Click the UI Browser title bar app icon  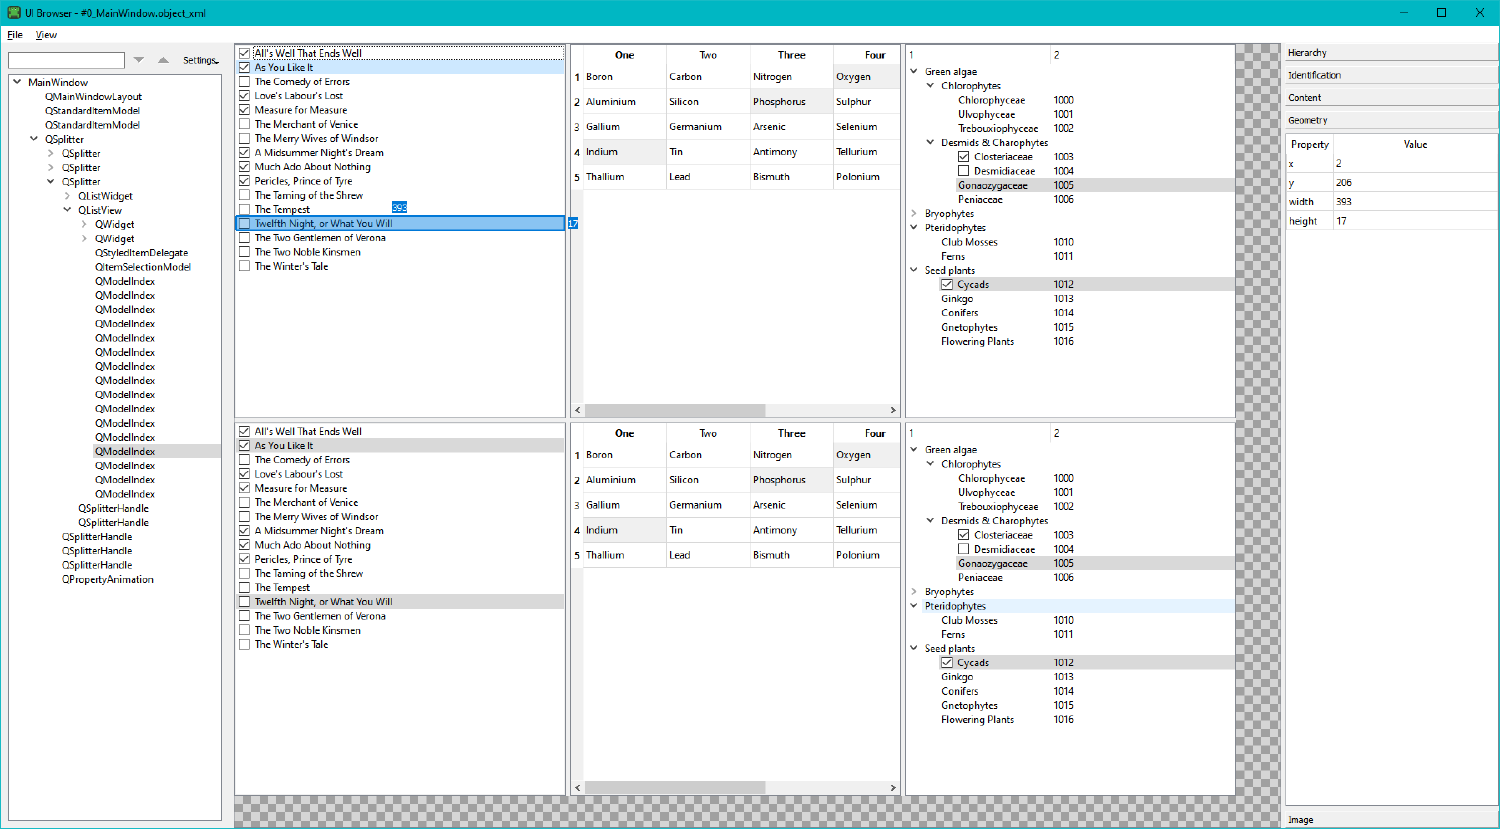point(12,13)
